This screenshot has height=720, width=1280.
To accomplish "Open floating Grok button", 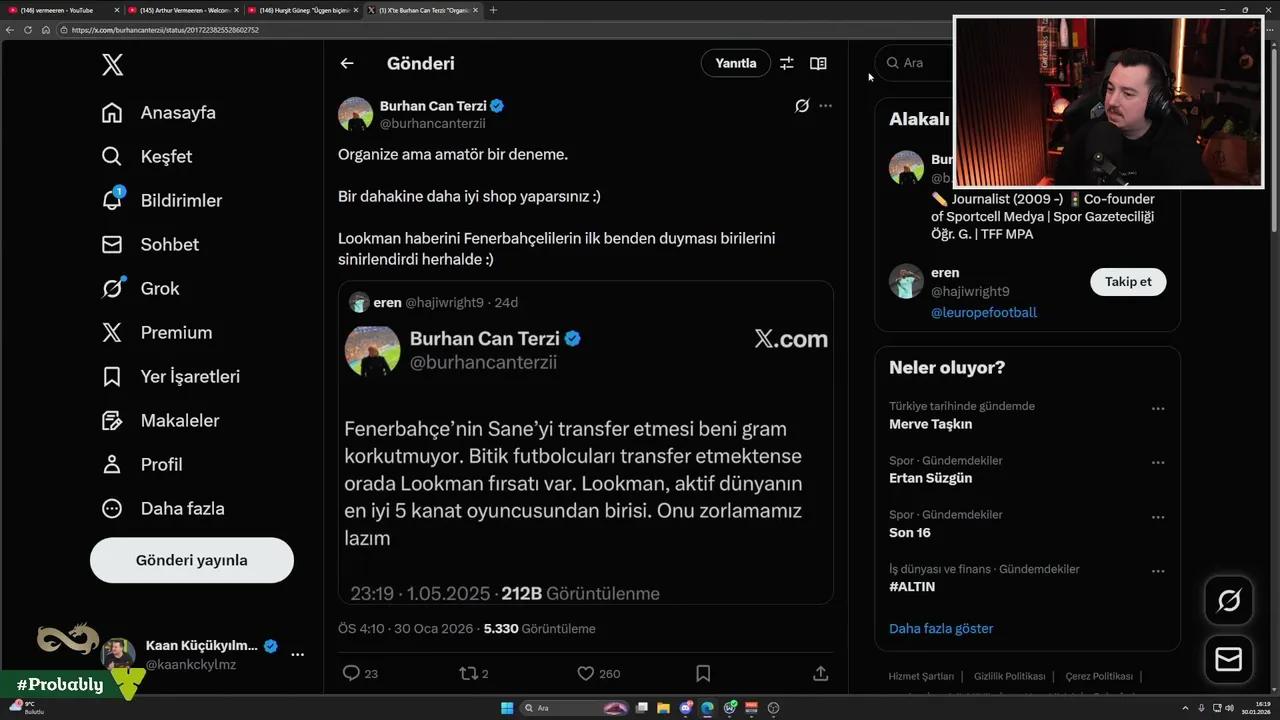I will tap(1228, 601).
